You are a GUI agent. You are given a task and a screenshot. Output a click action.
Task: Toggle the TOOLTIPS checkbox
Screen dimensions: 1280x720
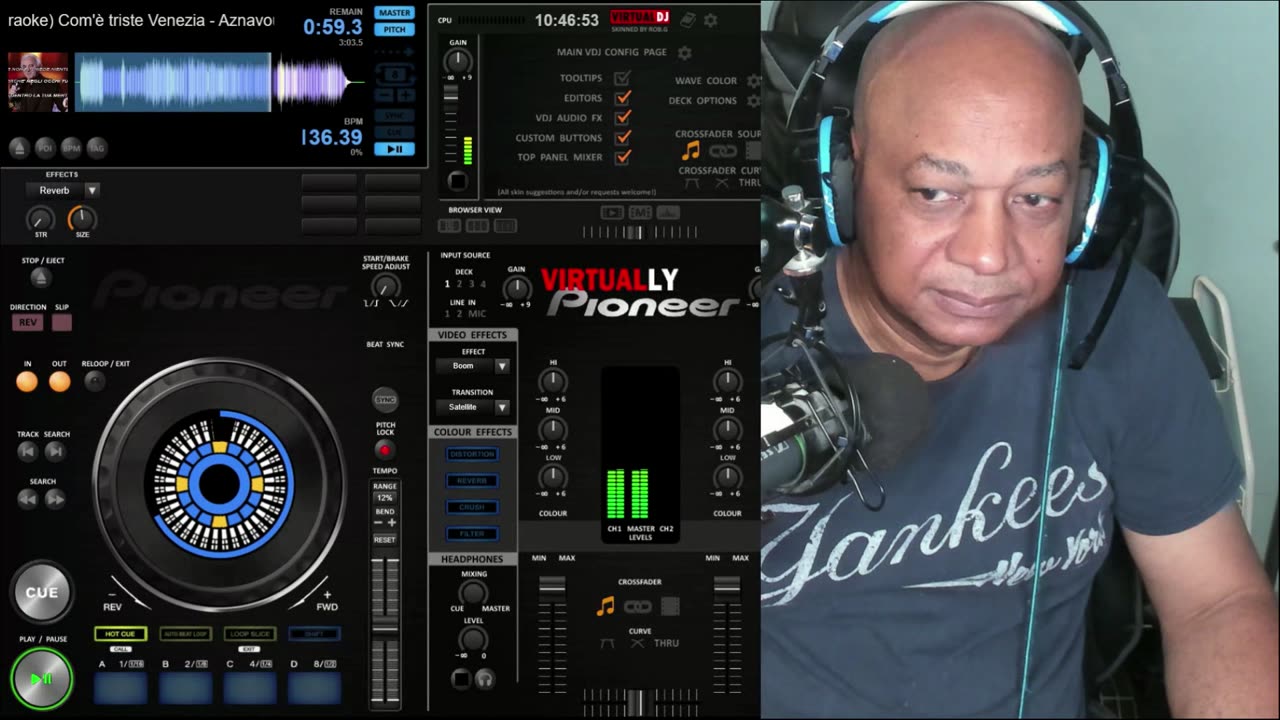click(622, 78)
